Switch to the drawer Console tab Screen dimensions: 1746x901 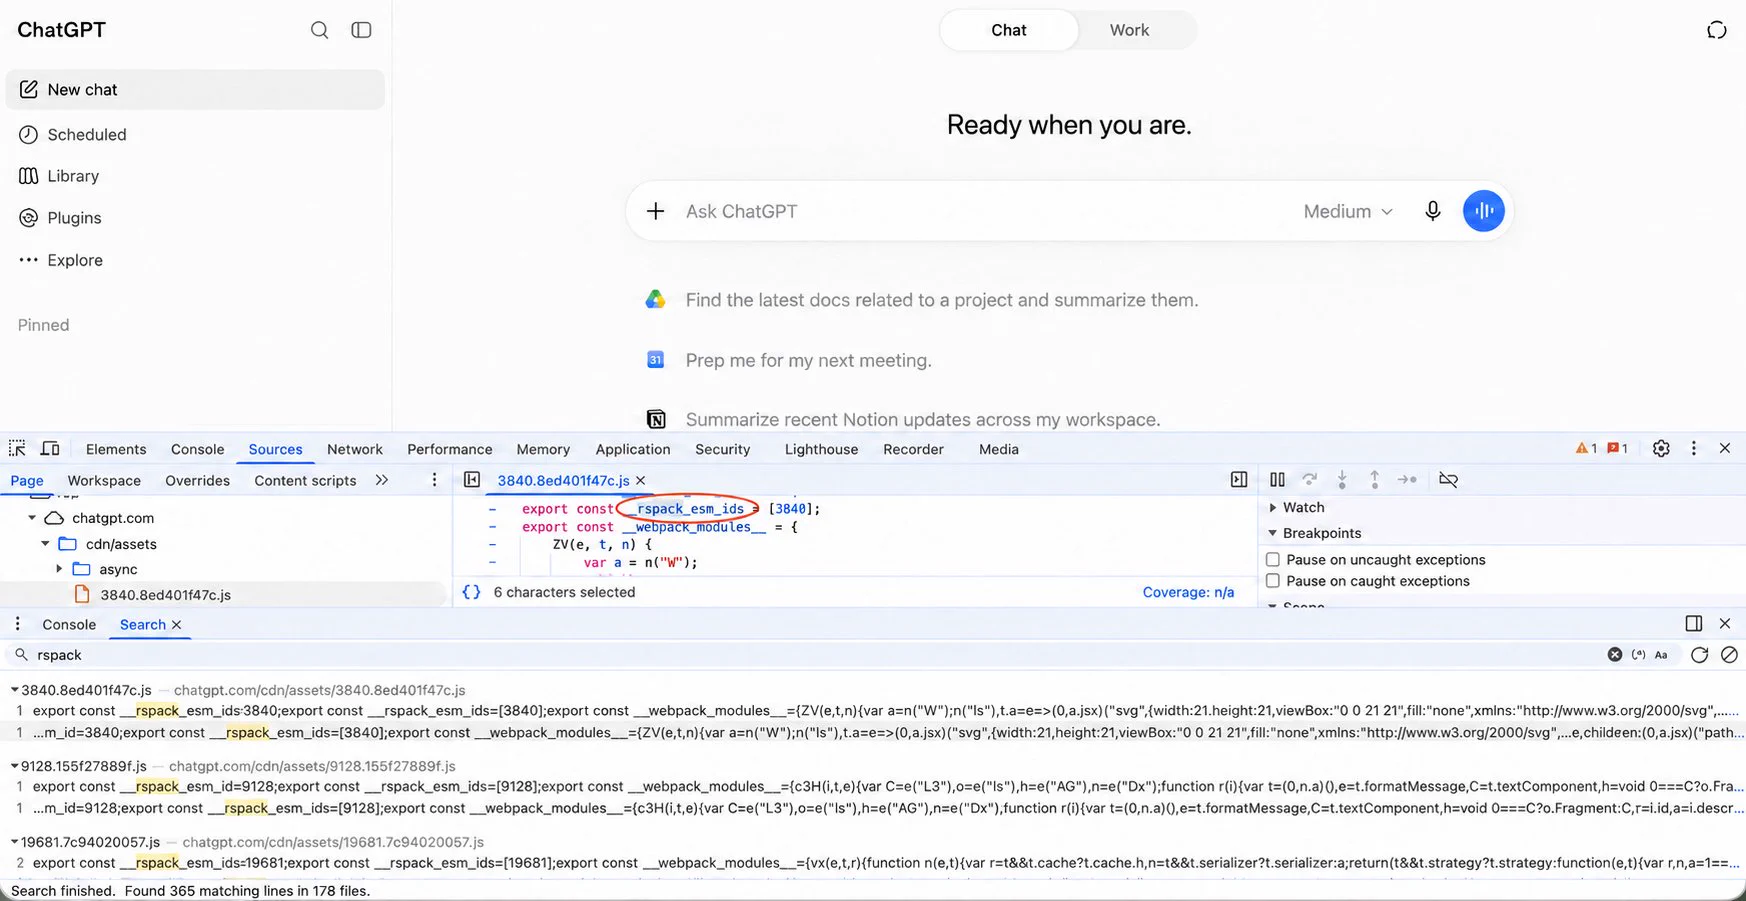tap(69, 624)
